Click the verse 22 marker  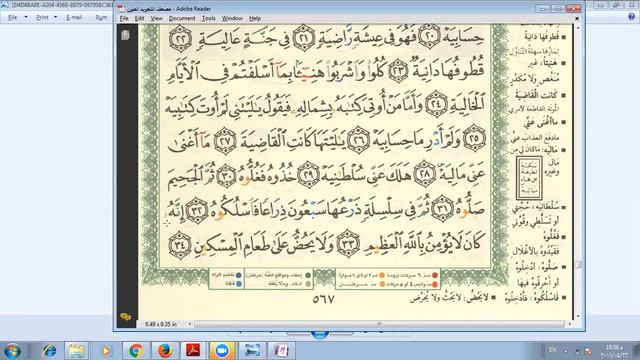pos(180,39)
